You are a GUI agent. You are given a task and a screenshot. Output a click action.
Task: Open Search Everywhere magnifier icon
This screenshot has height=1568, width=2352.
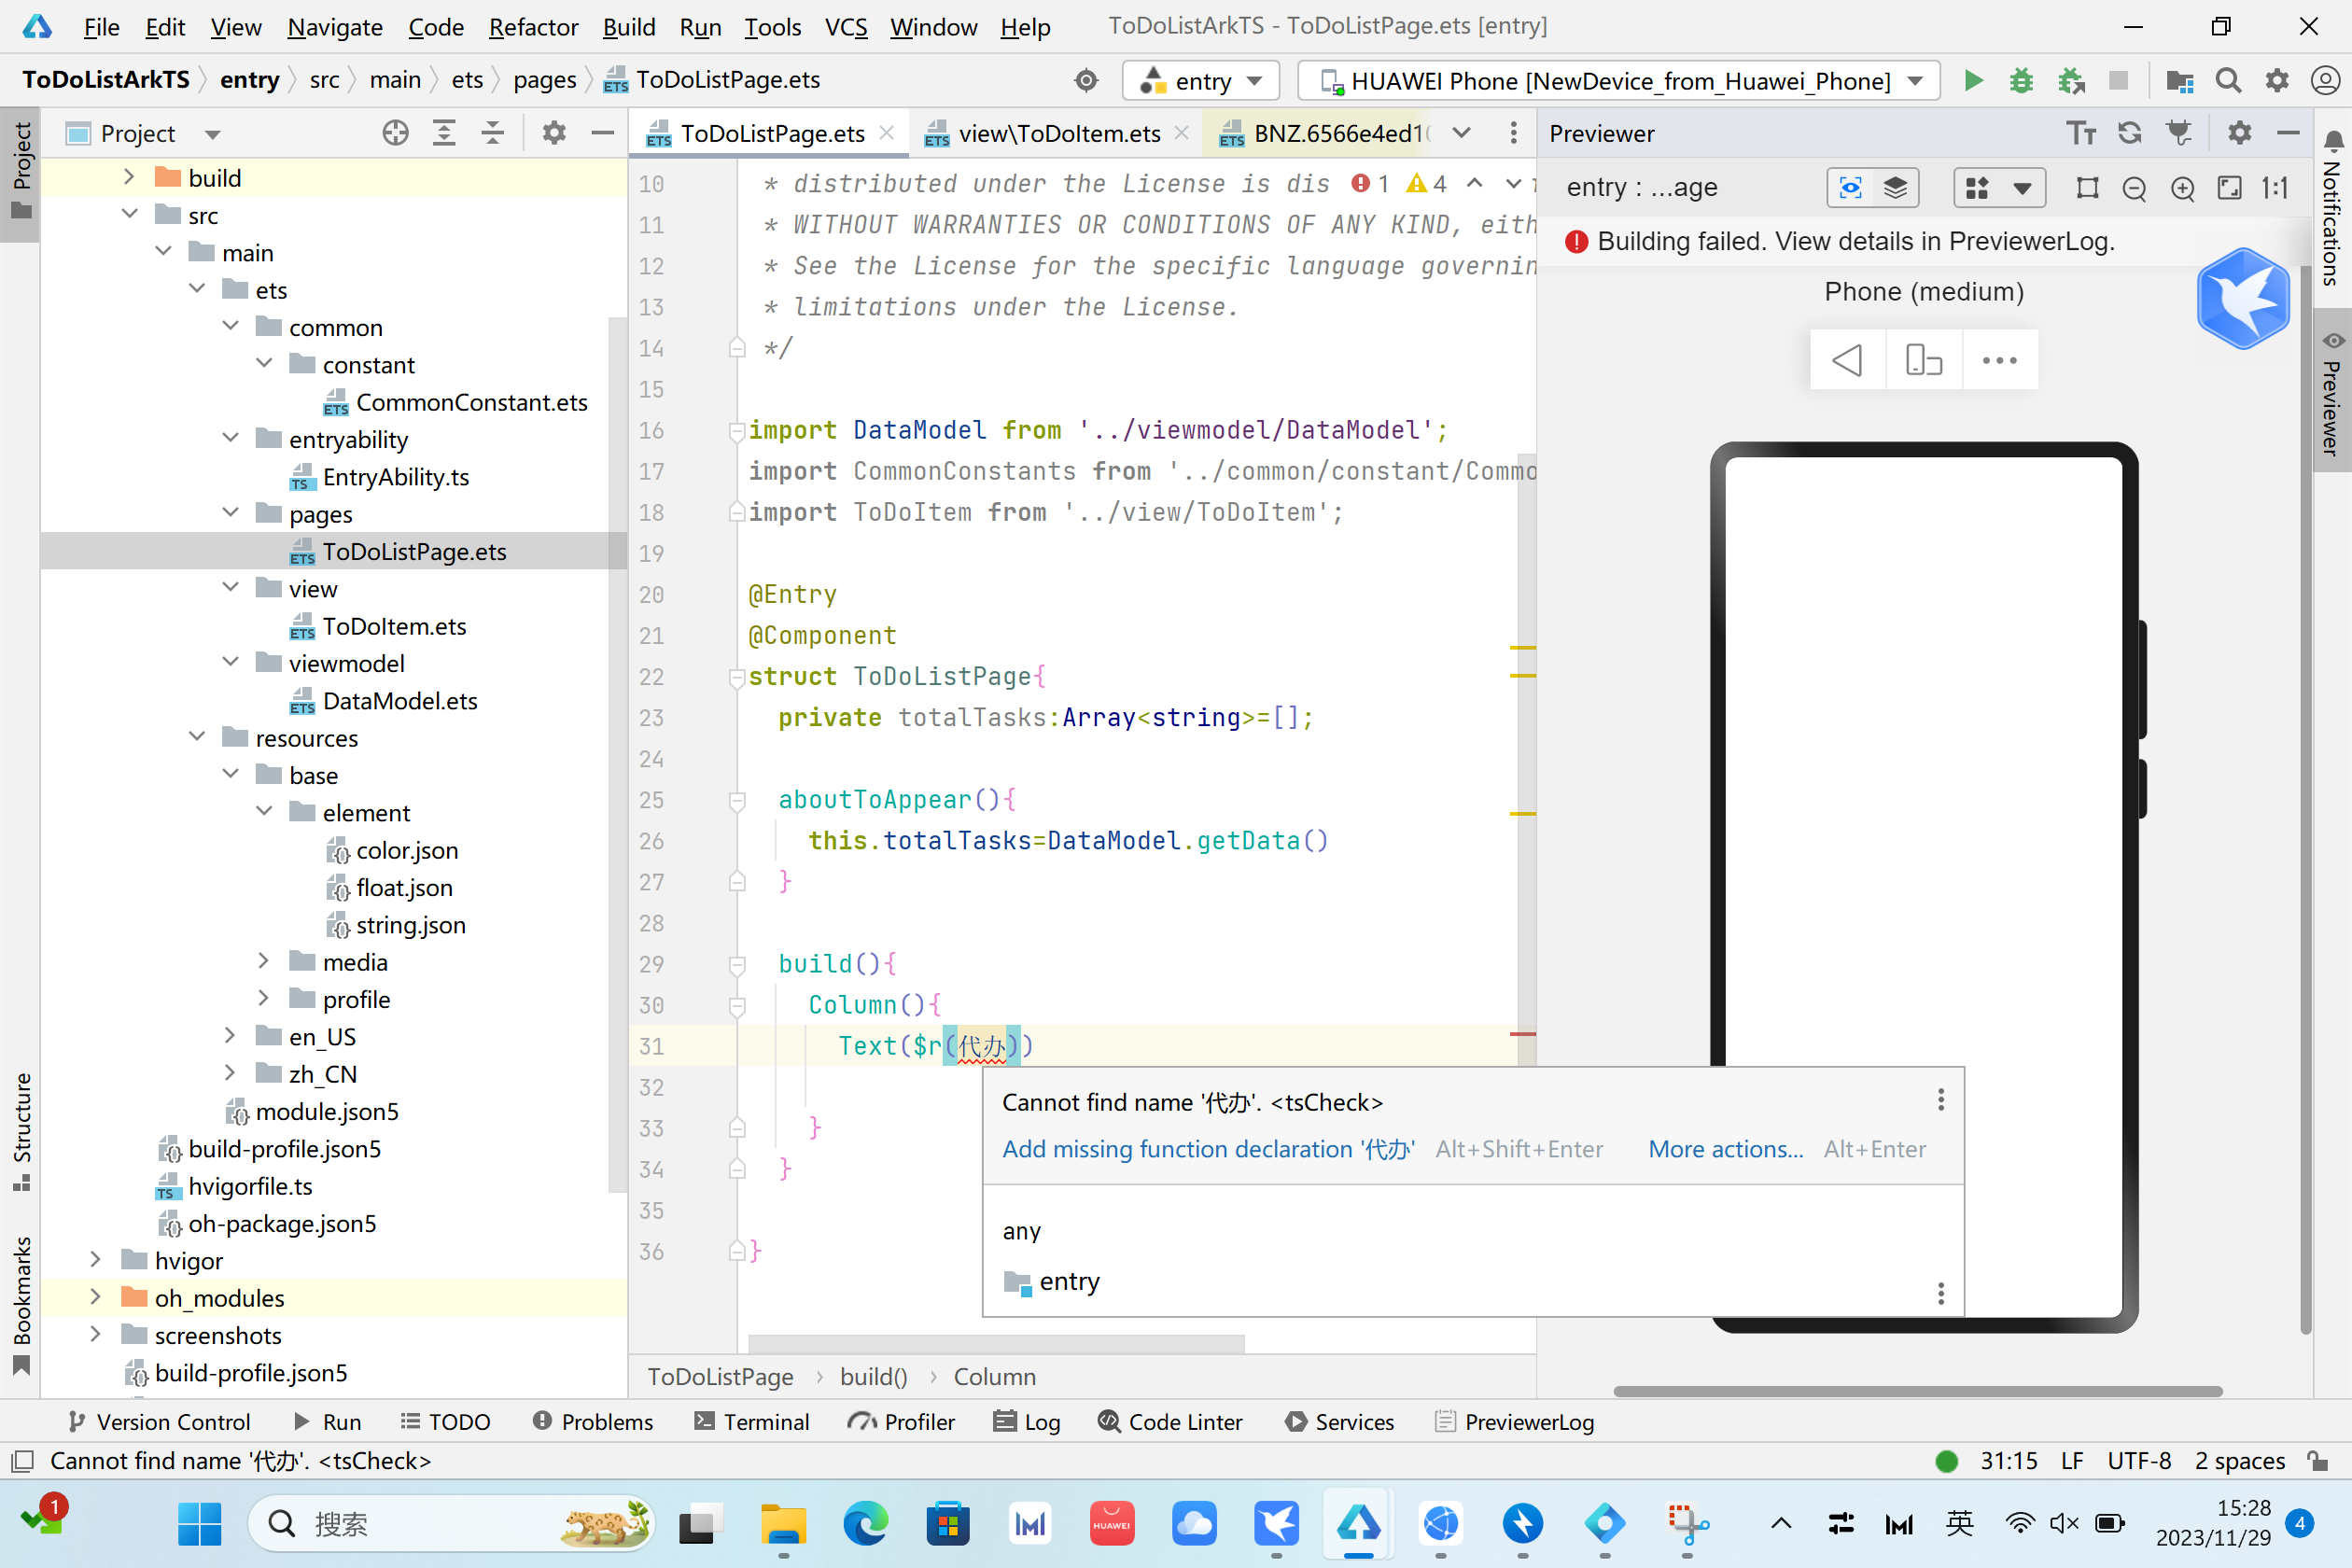pyautogui.click(x=2228, y=80)
